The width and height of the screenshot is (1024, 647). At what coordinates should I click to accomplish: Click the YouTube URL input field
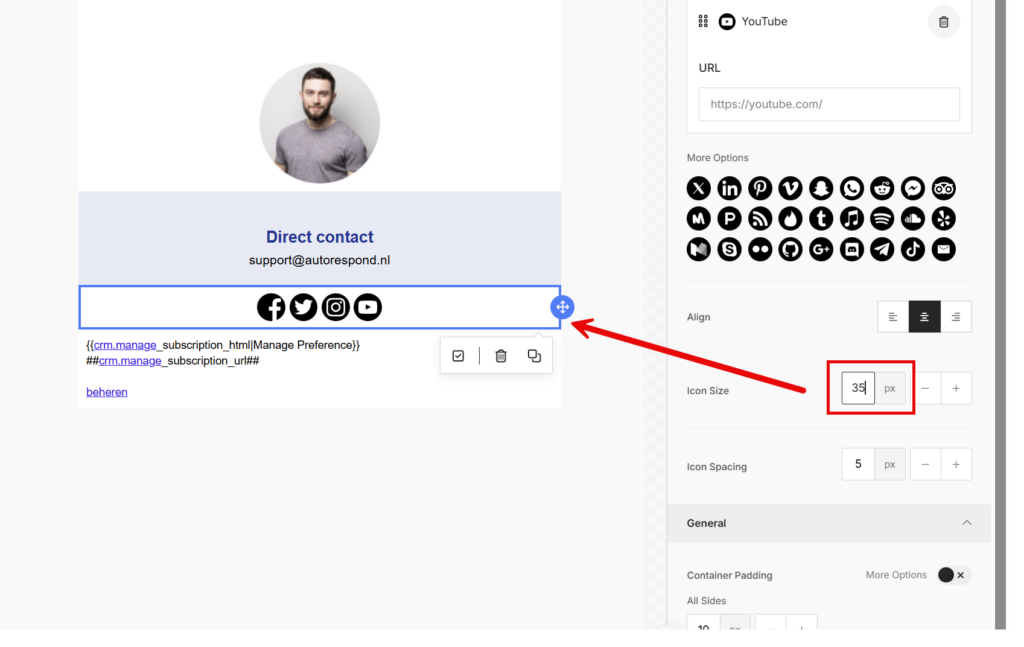click(x=828, y=104)
